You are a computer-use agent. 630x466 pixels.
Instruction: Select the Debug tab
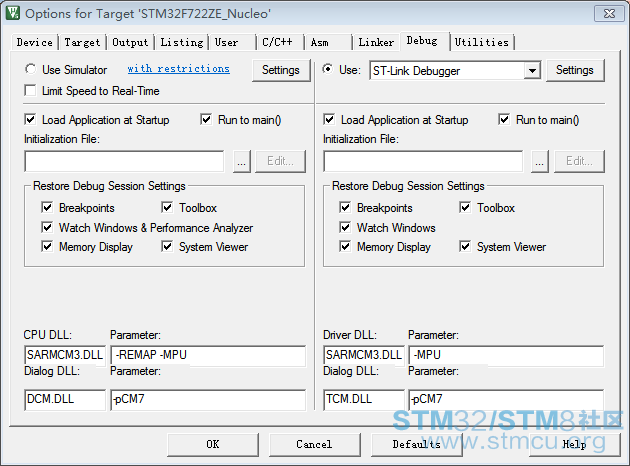coord(422,41)
